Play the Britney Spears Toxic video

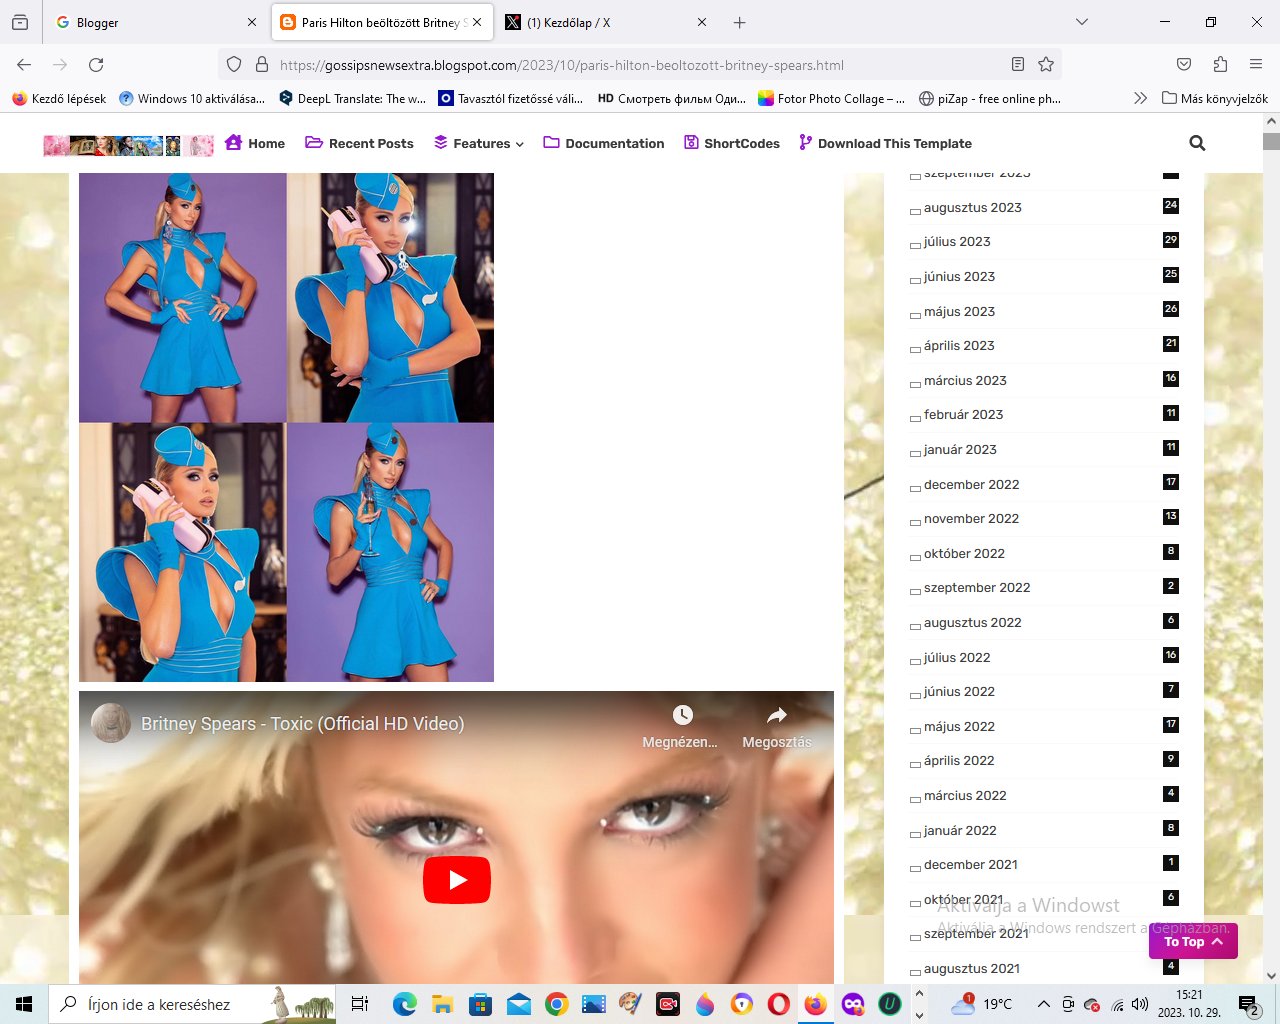pyautogui.click(x=457, y=880)
